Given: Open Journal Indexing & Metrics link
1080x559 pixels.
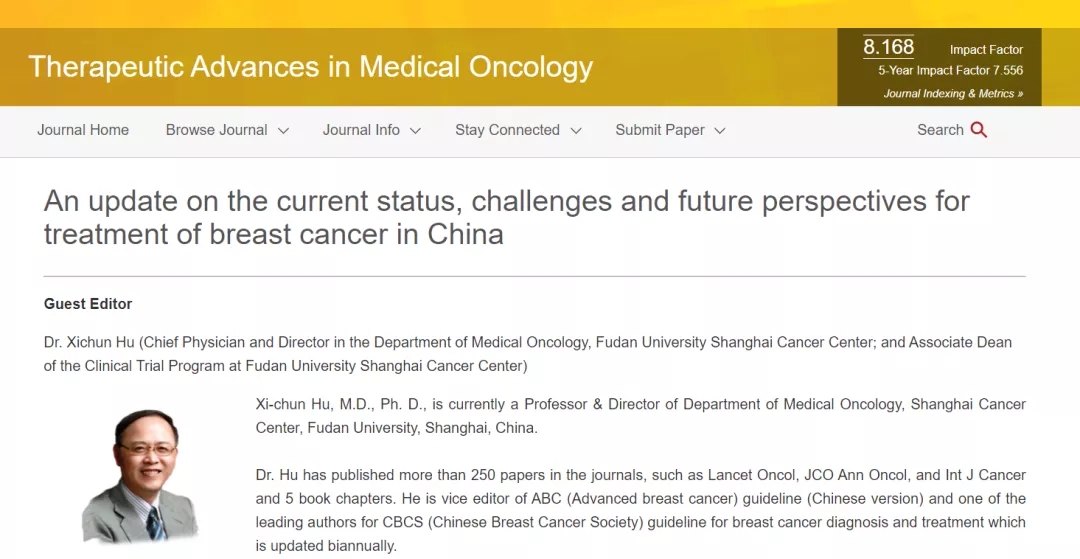Looking at the screenshot, I should [953, 94].
